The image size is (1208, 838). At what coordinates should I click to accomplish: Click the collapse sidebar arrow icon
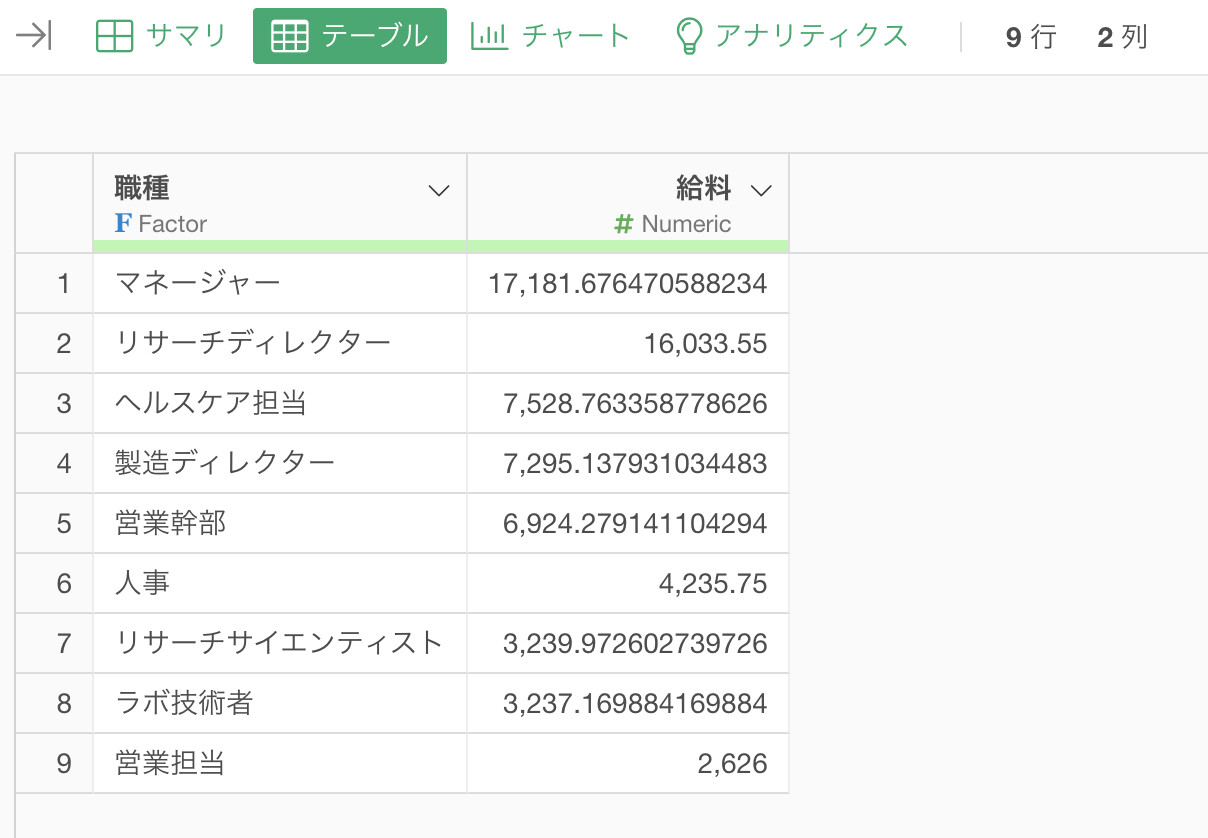click(x=34, y=37)
